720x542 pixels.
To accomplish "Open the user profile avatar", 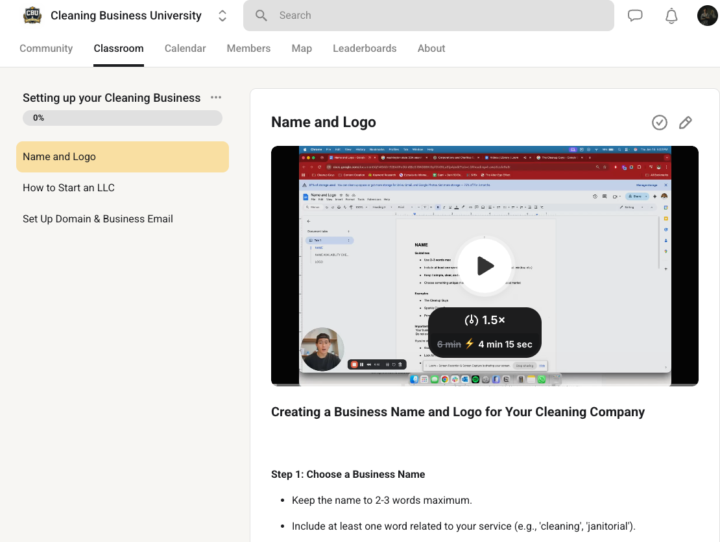I will click(707, 16).
